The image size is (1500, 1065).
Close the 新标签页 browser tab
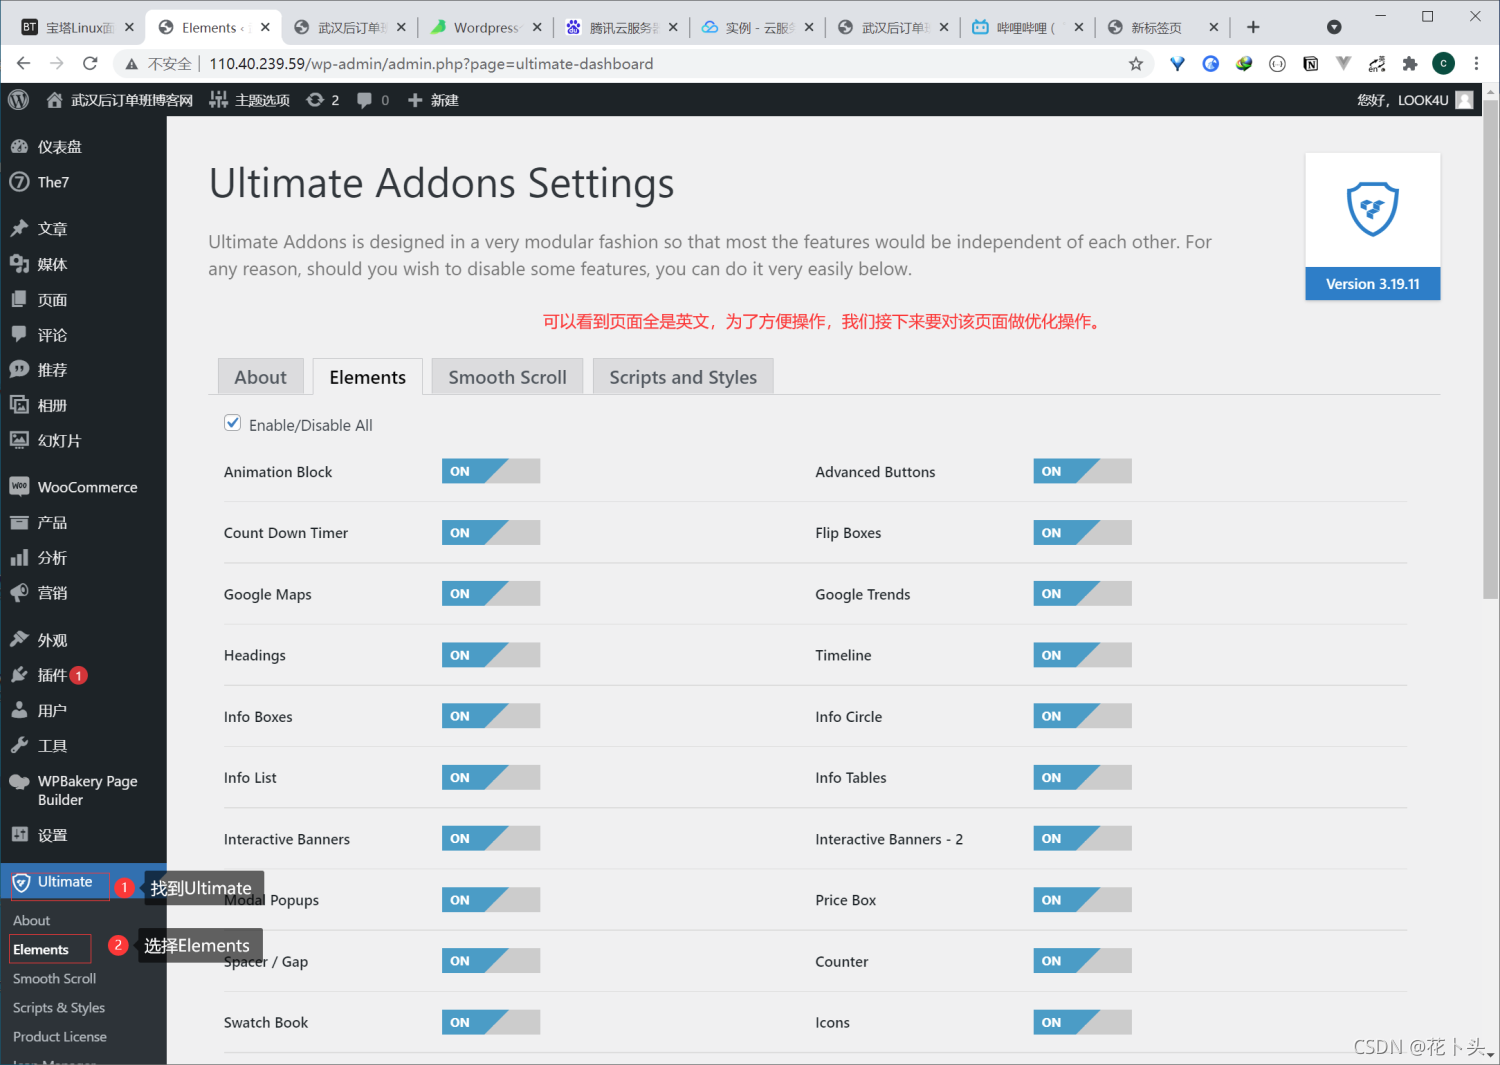(1213, 28)
